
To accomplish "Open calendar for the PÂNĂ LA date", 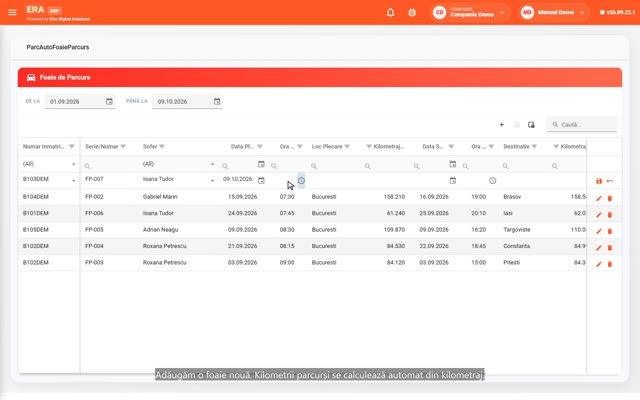I will (217, 101).
